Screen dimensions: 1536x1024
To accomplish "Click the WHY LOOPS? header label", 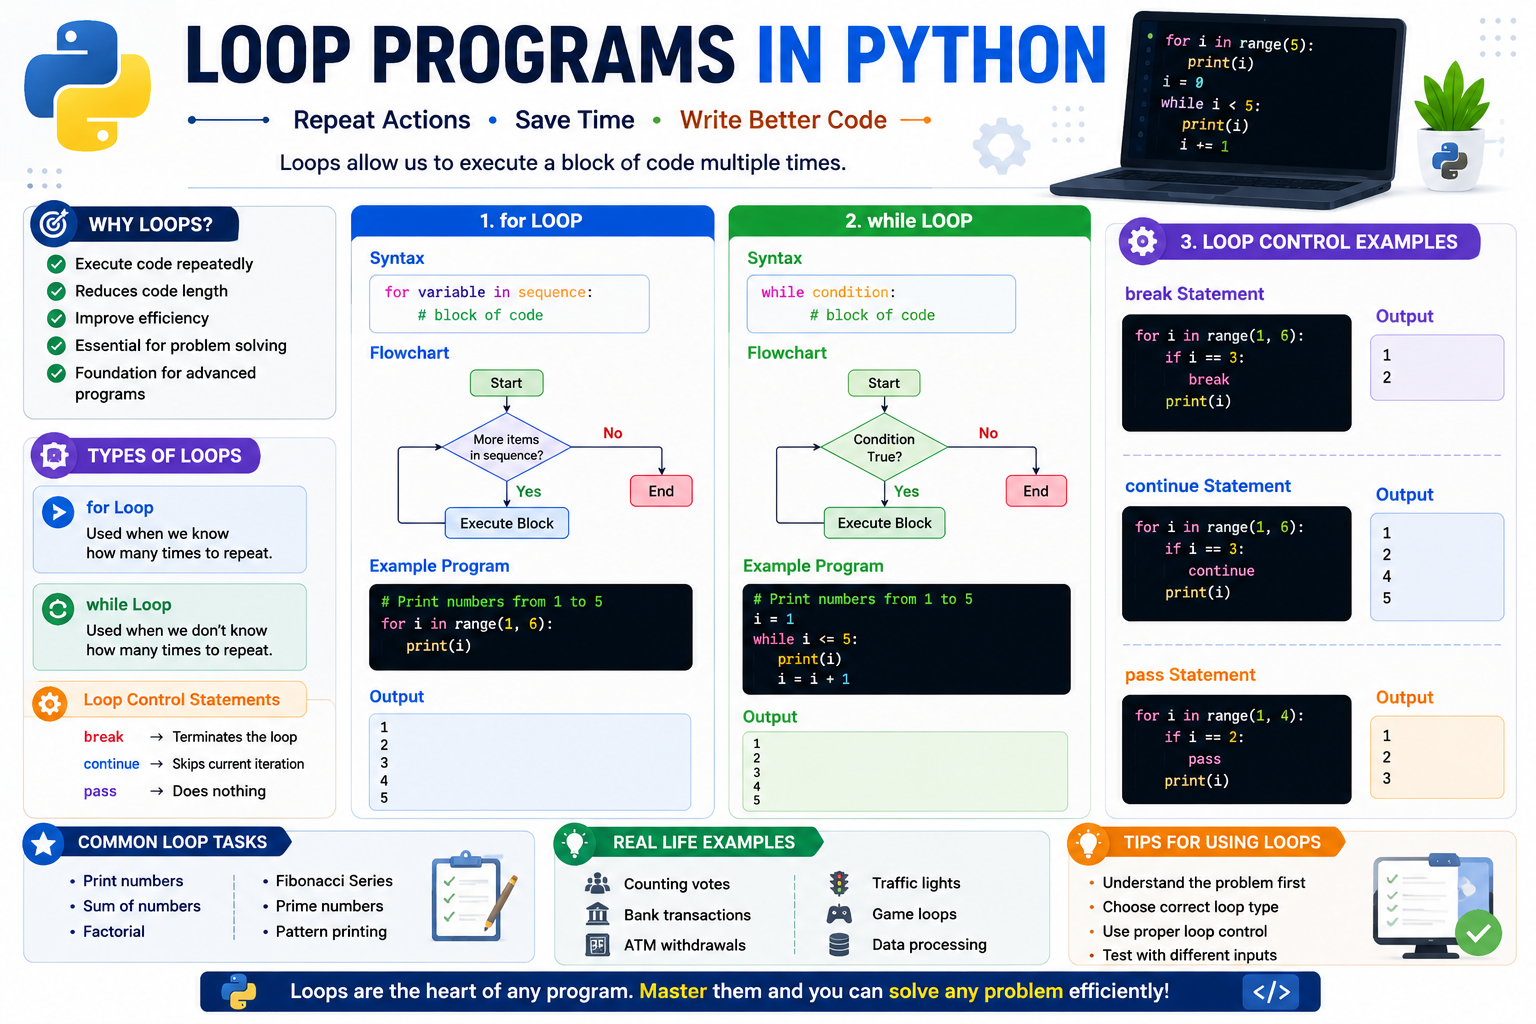I will pos(151,225).
